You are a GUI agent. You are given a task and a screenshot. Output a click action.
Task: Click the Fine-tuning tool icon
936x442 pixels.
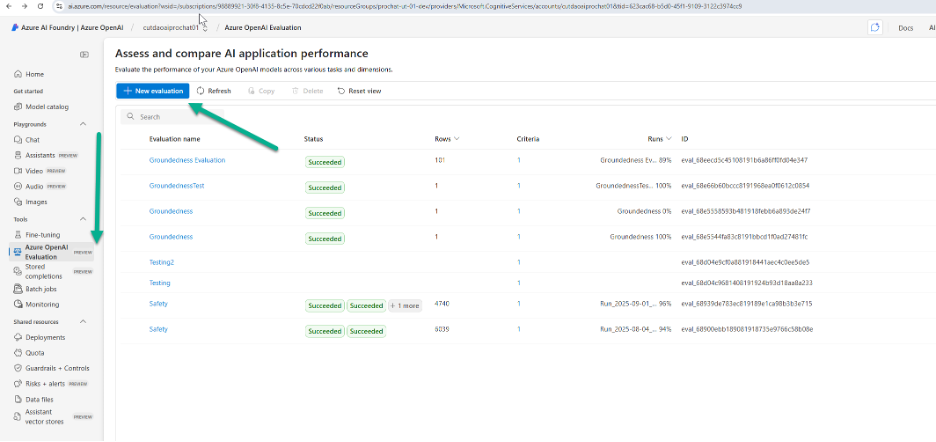17,234
